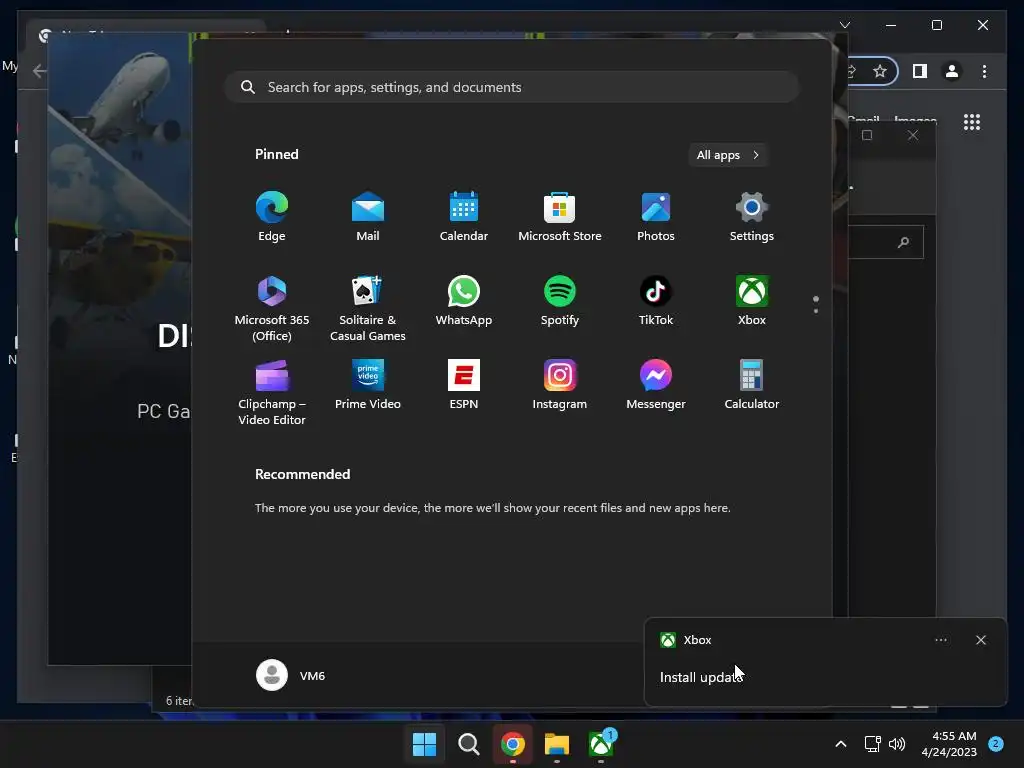Viewport: 1024px width, 768px height.
Task: Open the Edge pinned app
Action: coord(272,217)
